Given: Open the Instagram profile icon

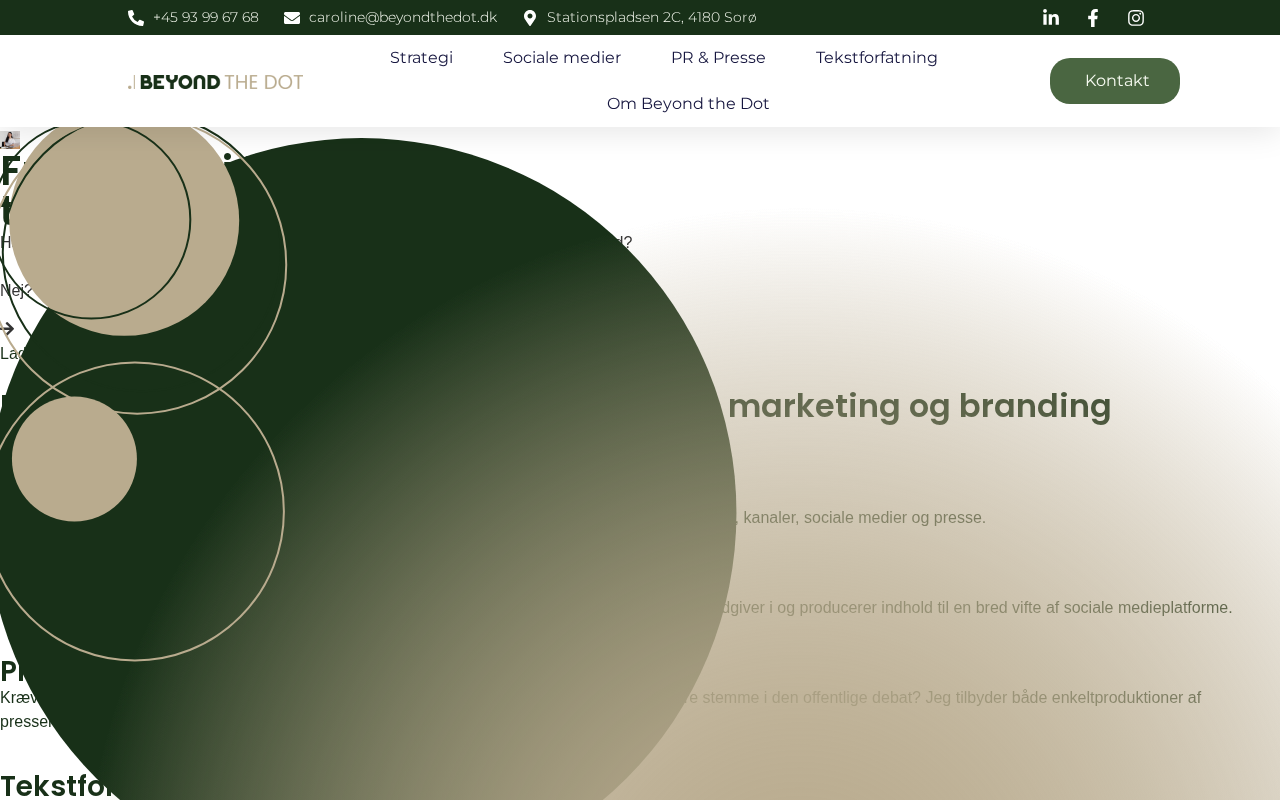Looking at the screenshot, I should pyautogui.click(x=1136, y=17).
